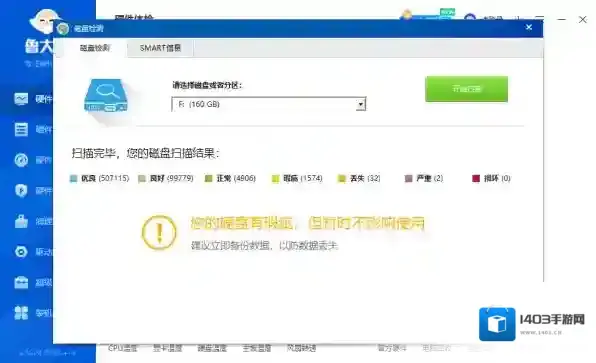
Task: Open hardware parameters list icon in sidebar
Action: pos(21,129)
